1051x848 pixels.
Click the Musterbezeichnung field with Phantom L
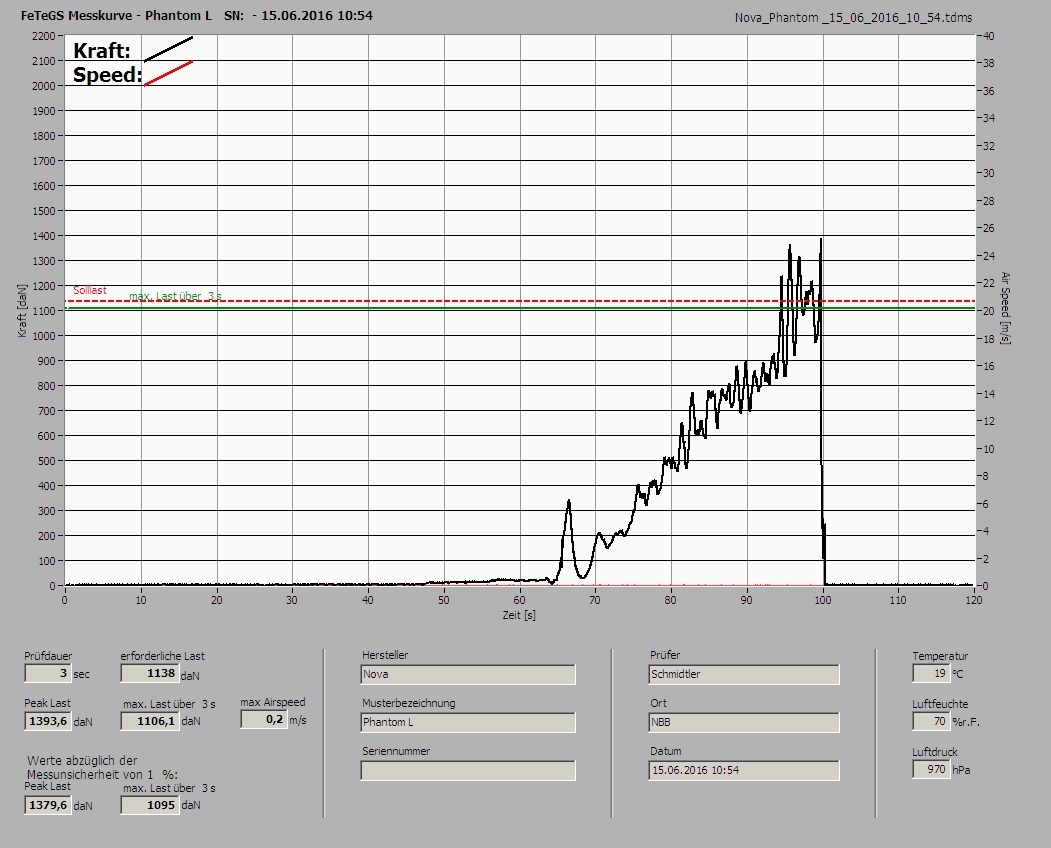point(468,722)
